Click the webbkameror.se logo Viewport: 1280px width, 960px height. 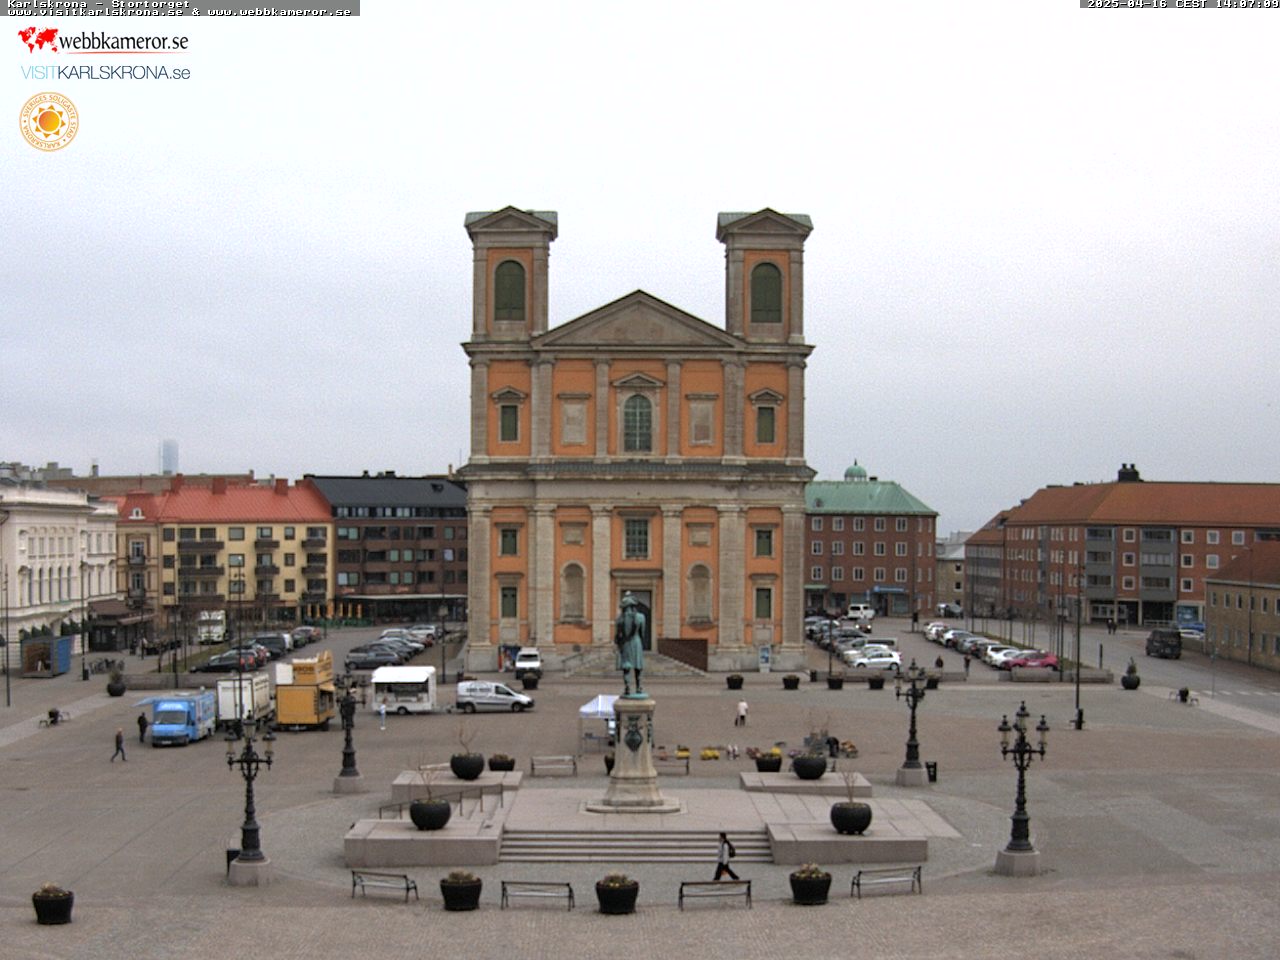coord(103,40)
